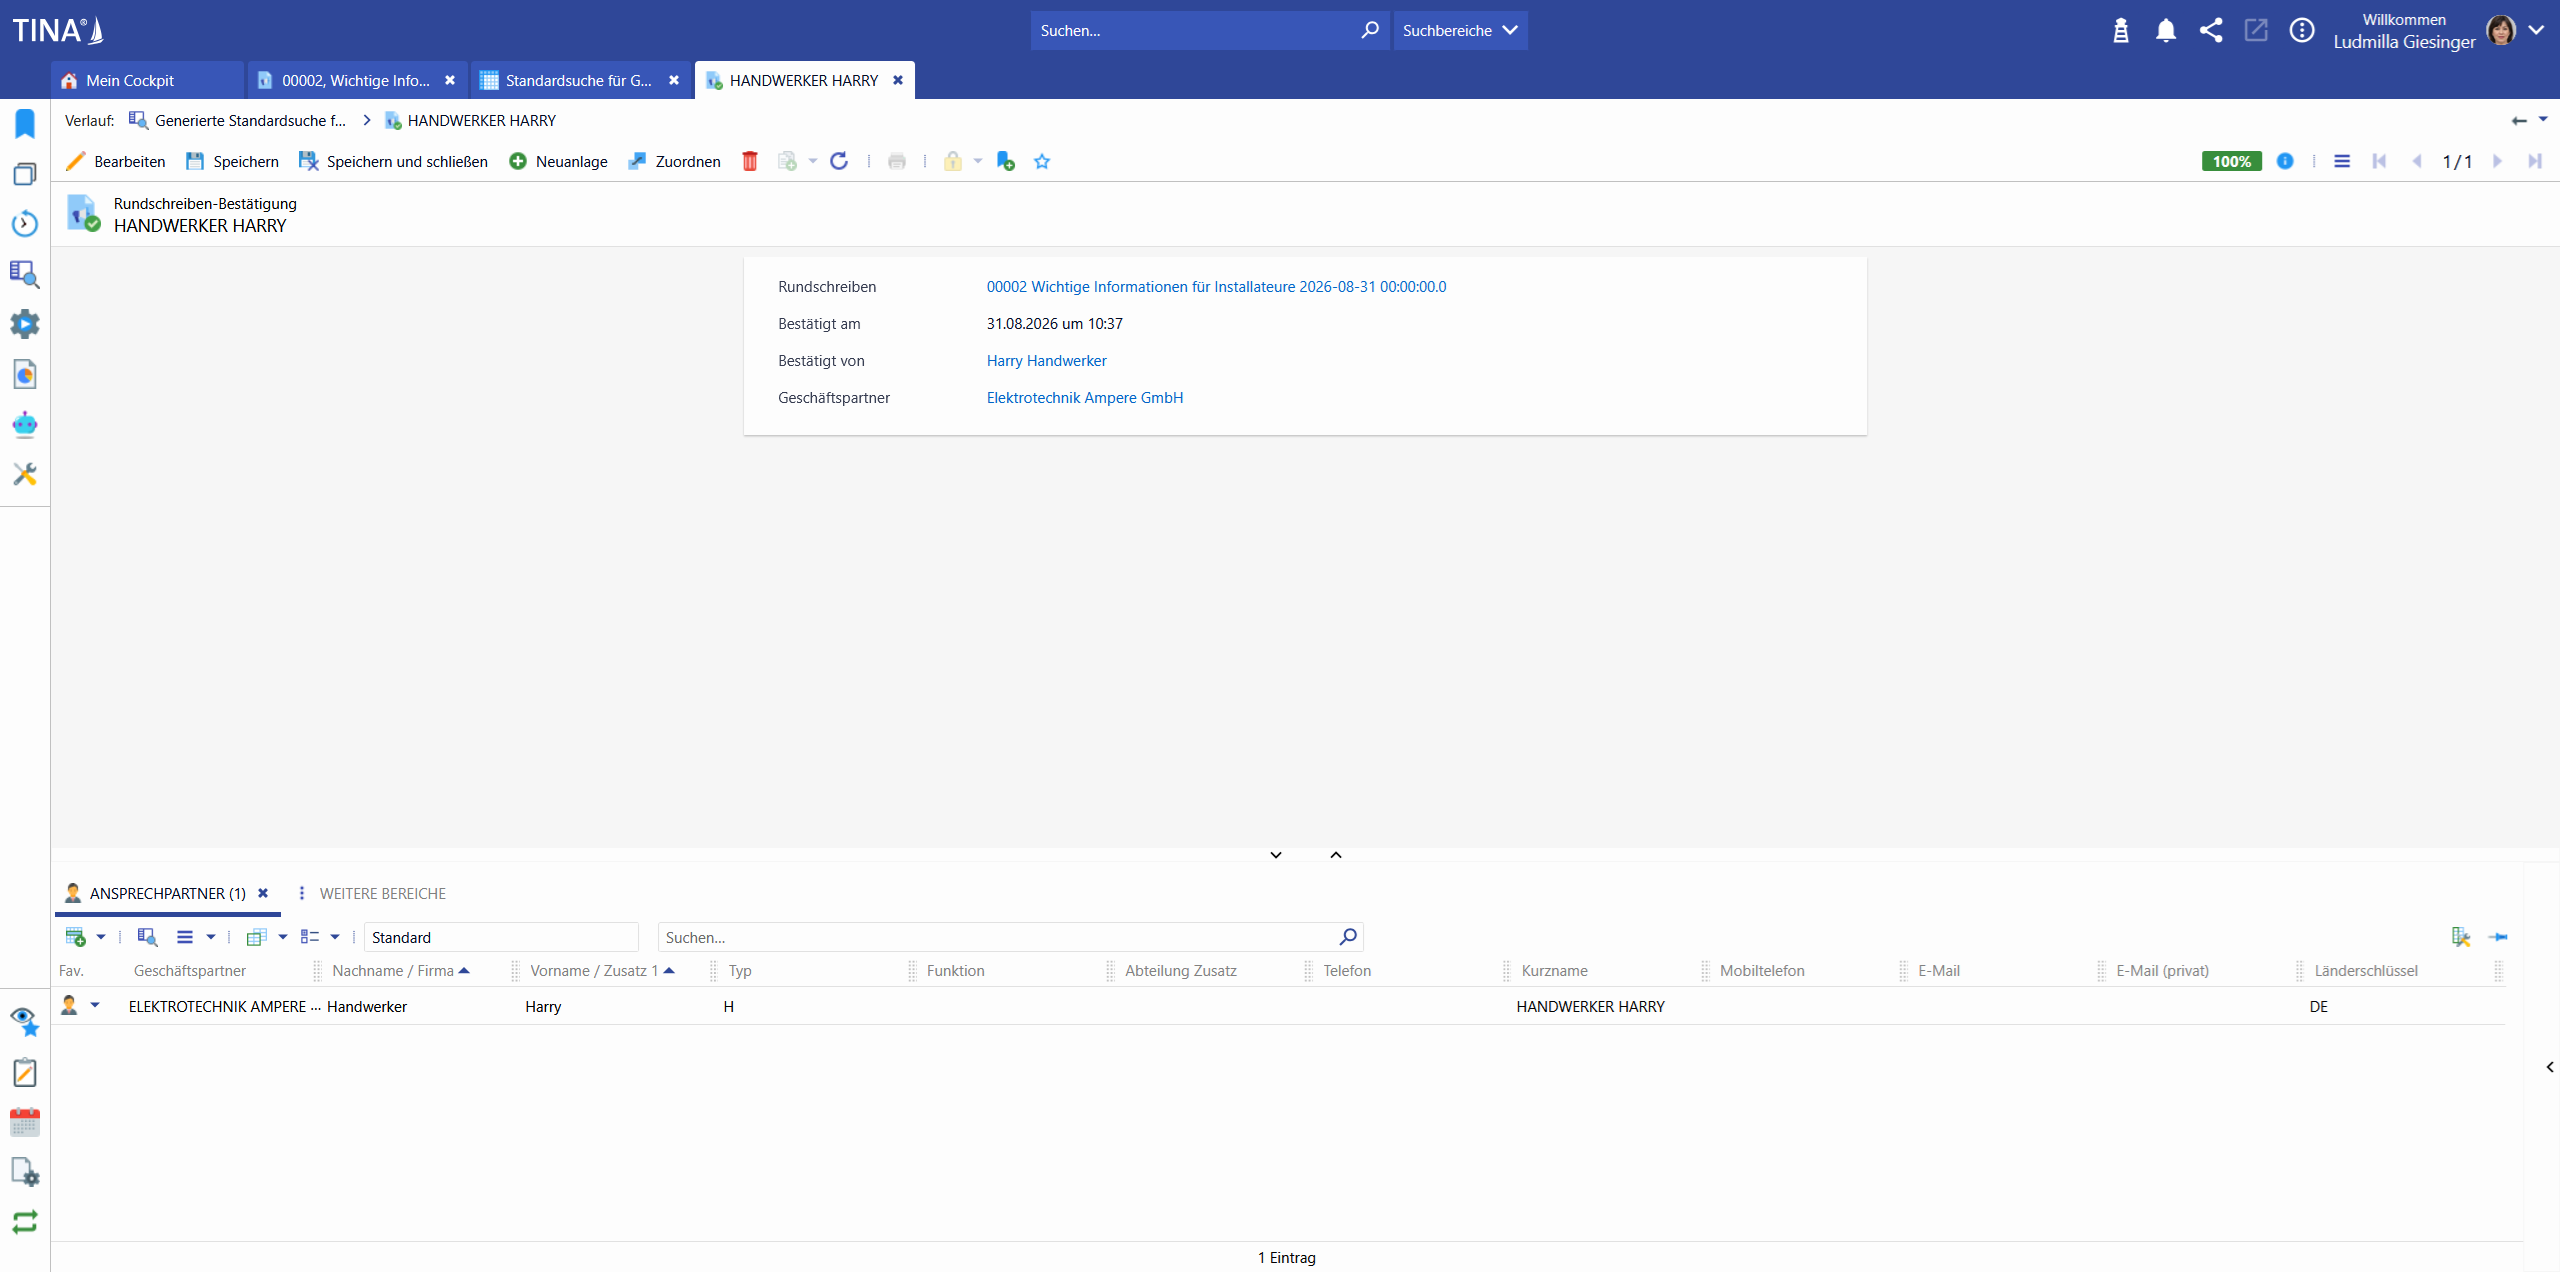Open dropdown arrow next to Handwerker row icon
2560x1272 pixels.
(95, 1005)
